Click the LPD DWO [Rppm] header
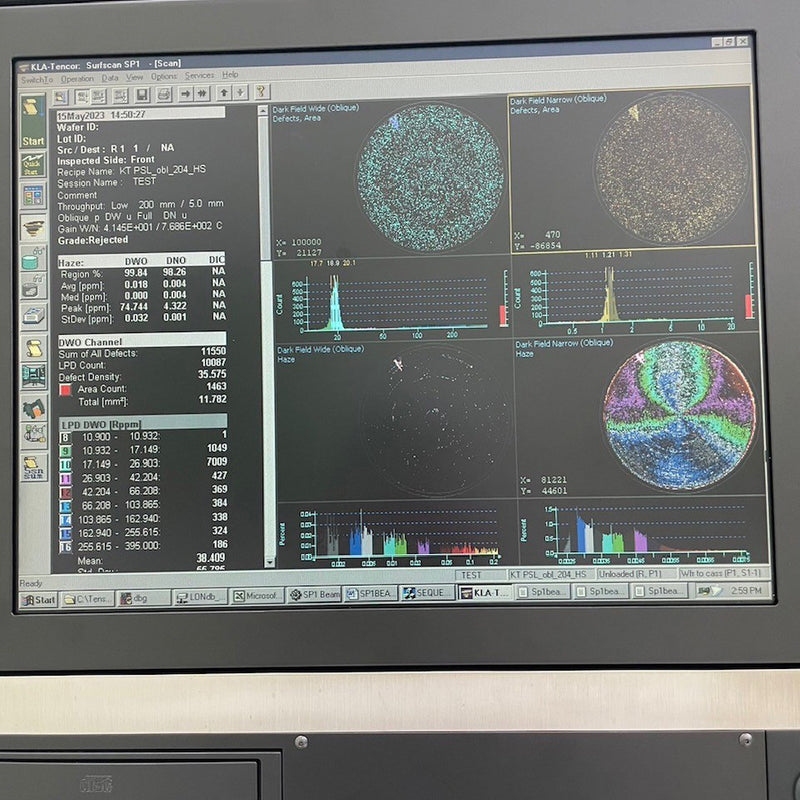Screen dimensions: 800x800 click(143, 423)
